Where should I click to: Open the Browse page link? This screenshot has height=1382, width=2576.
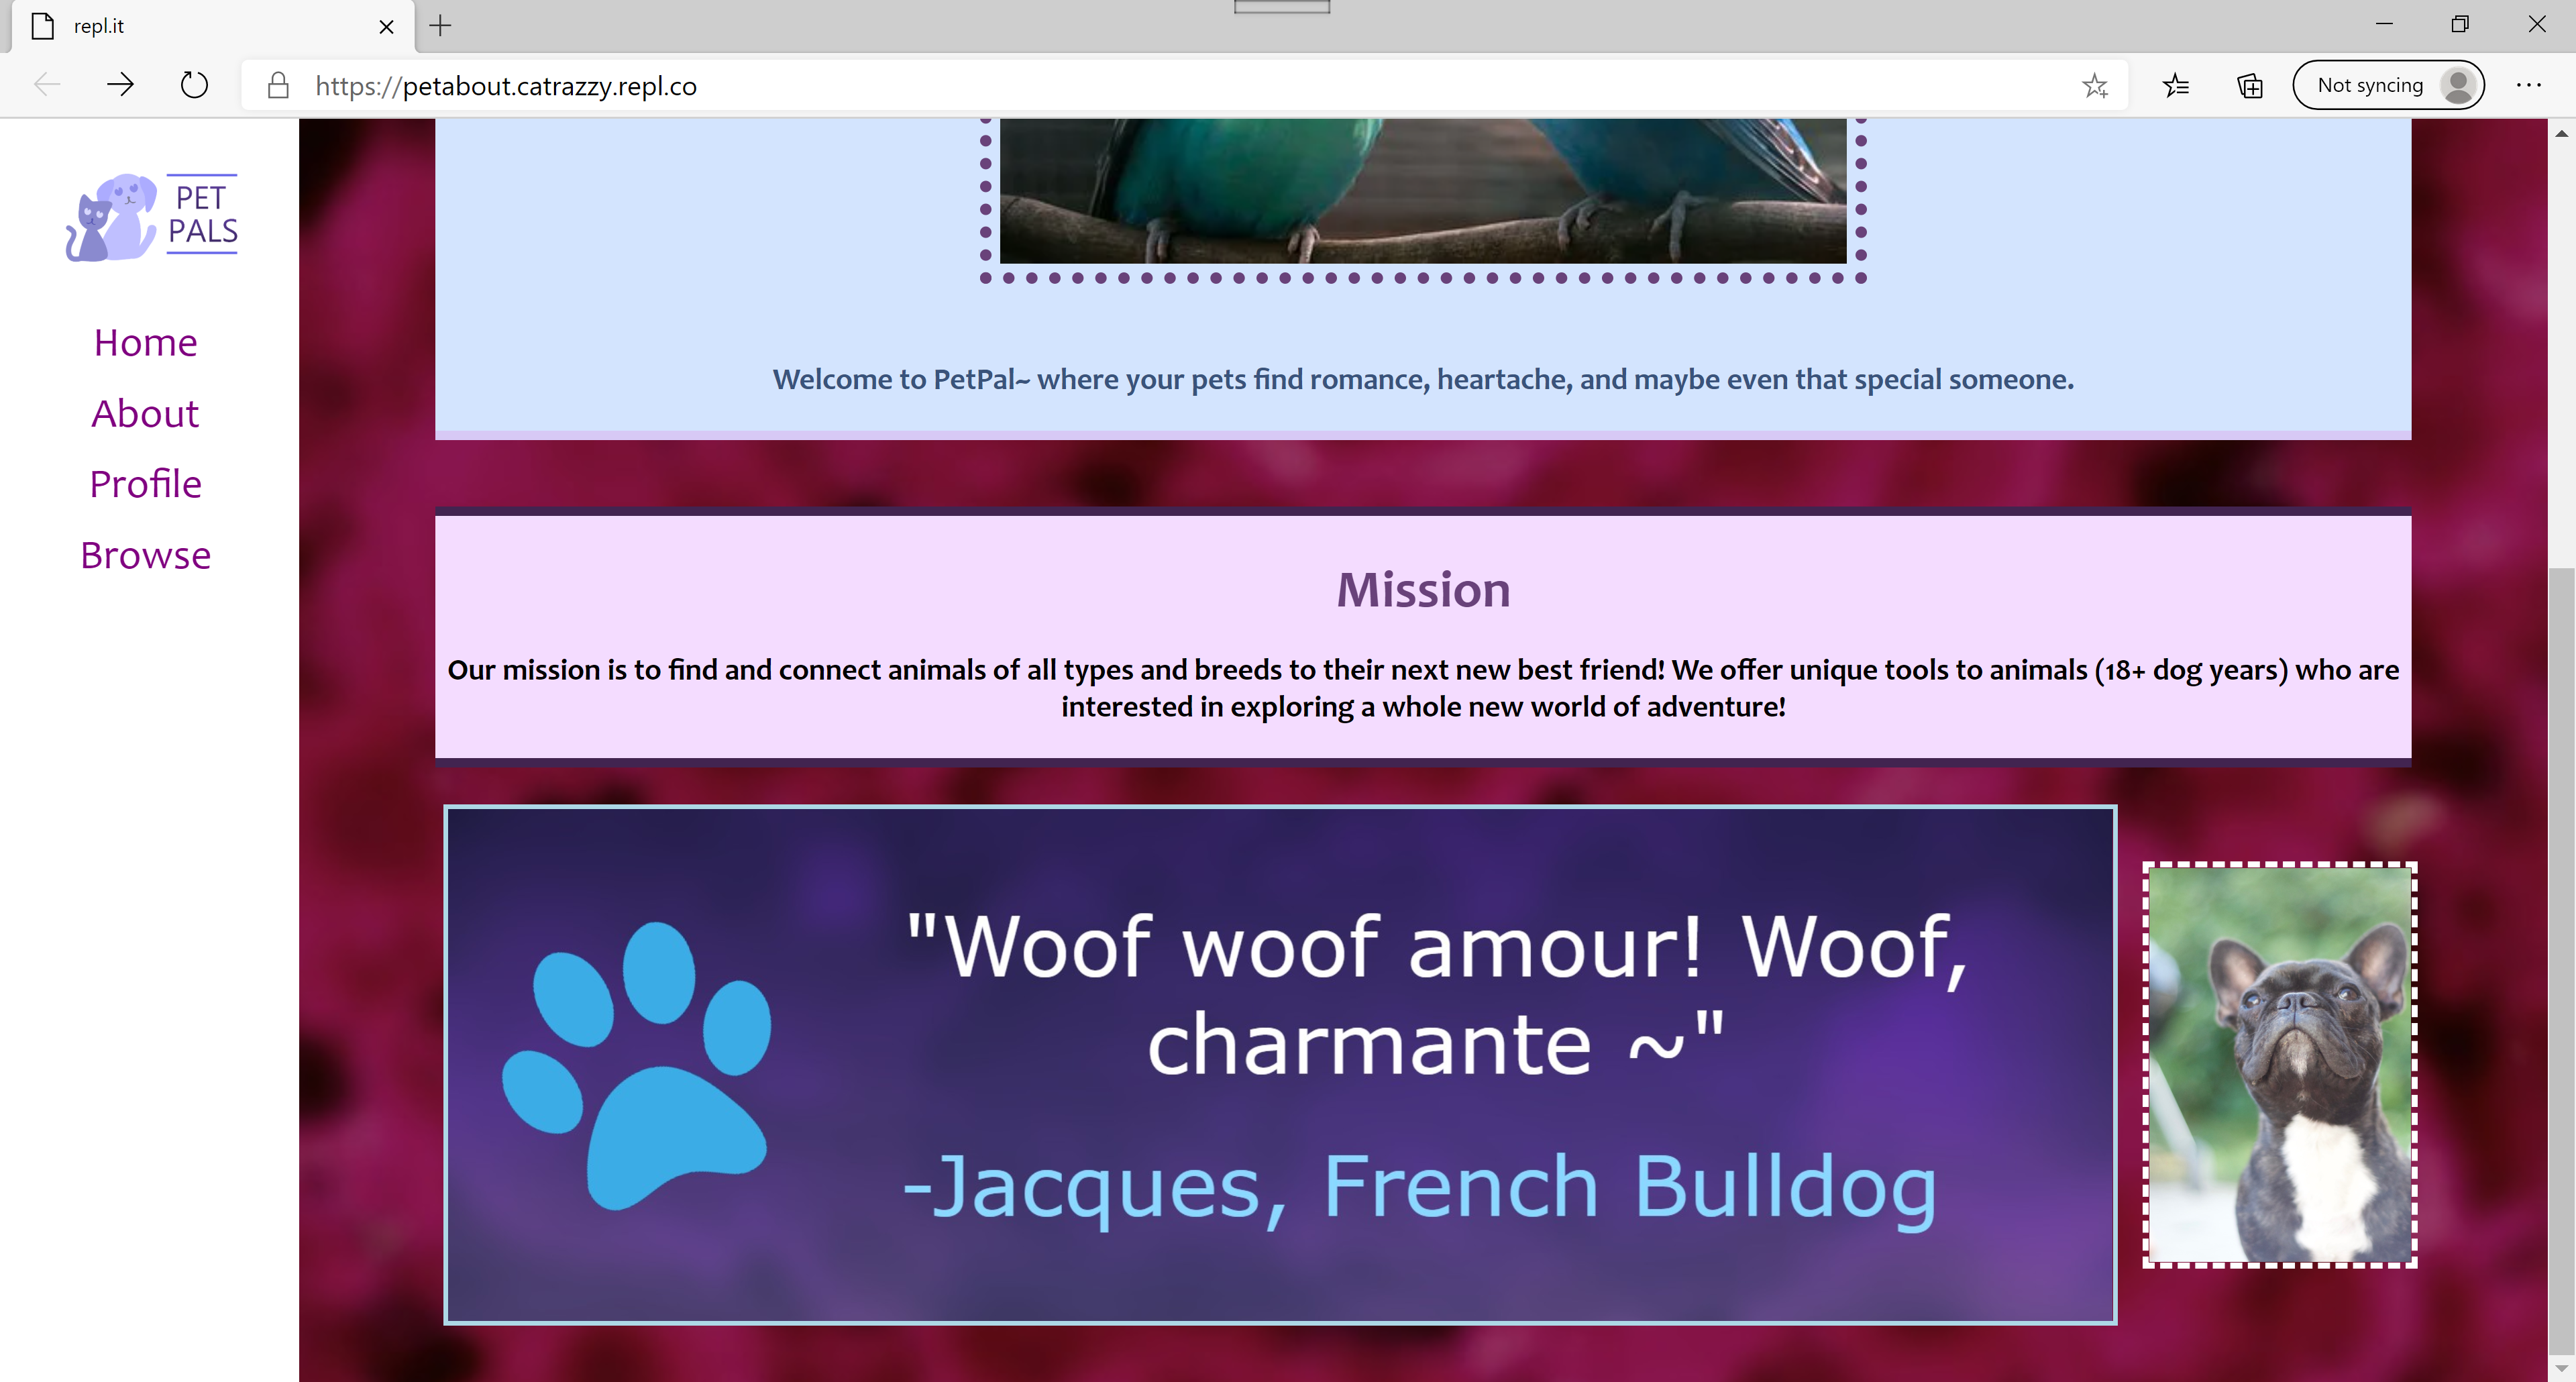click(x=146, y=556)
